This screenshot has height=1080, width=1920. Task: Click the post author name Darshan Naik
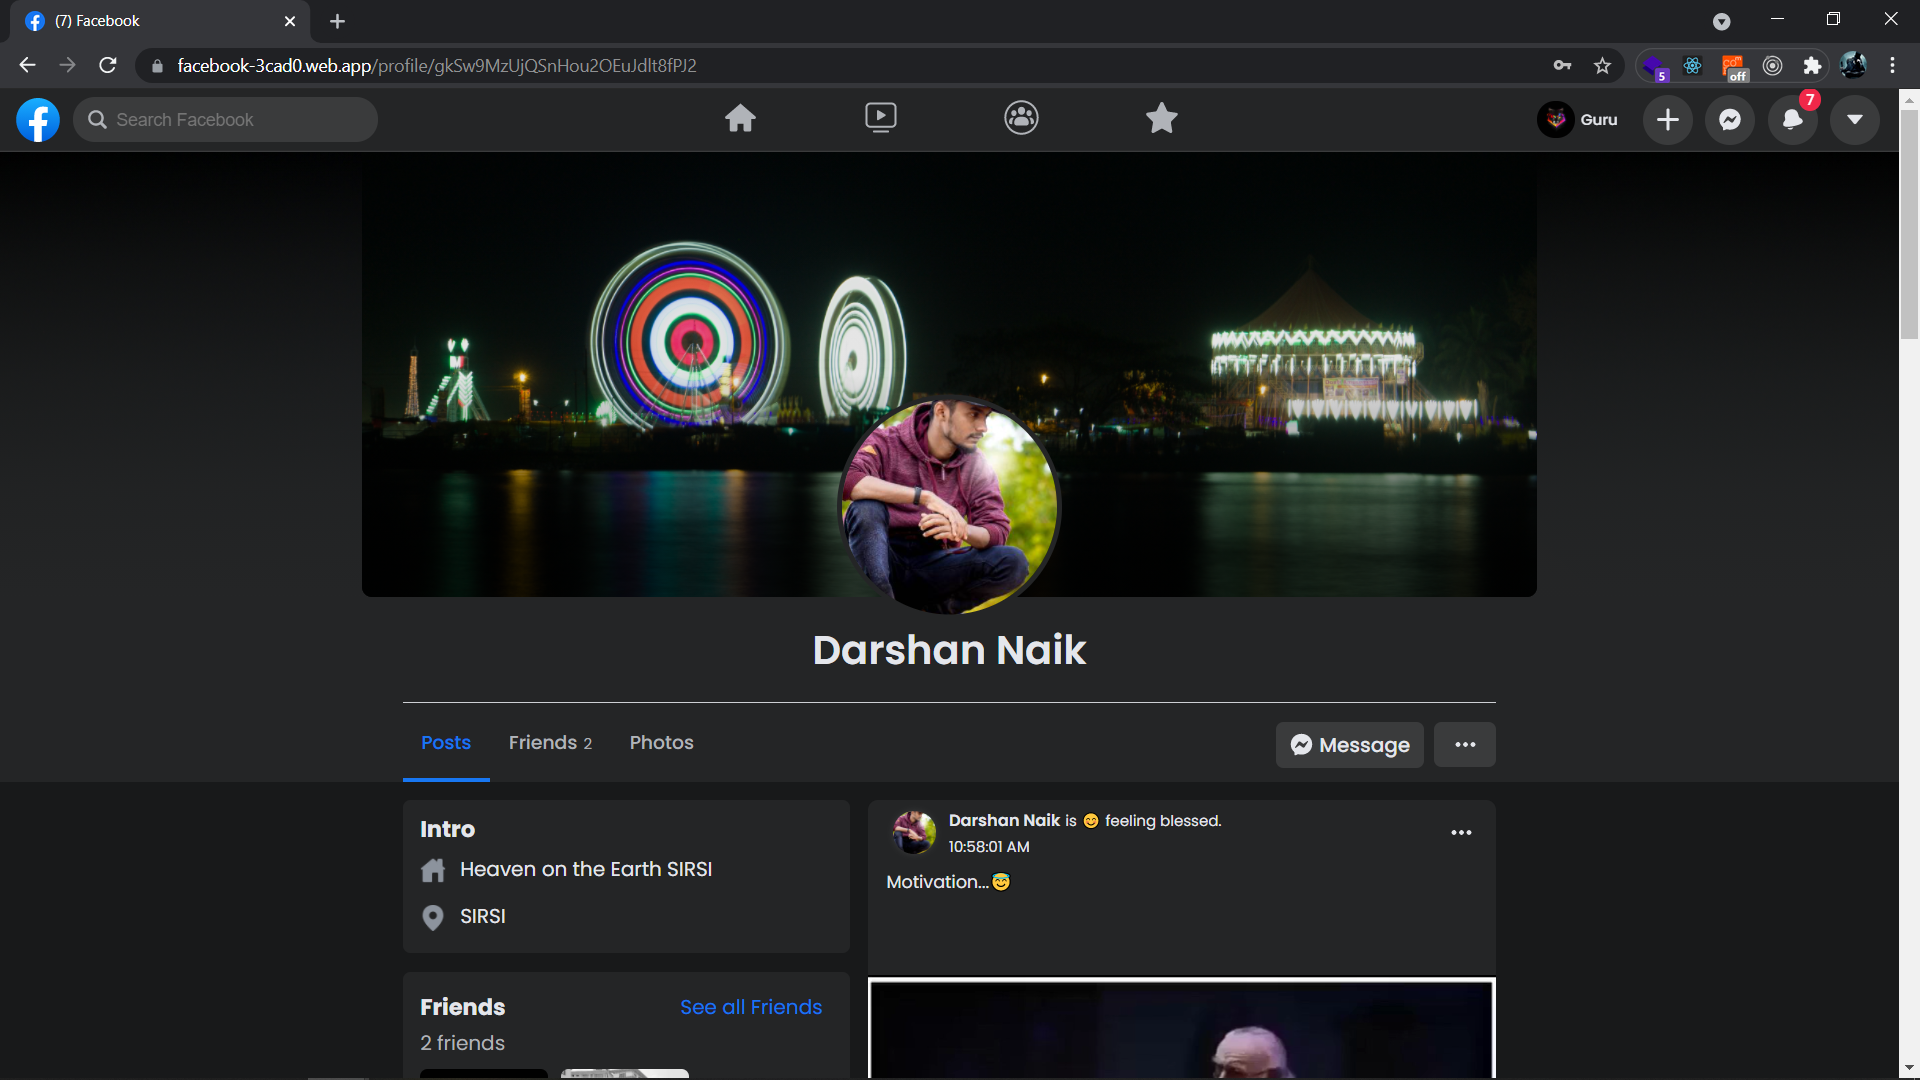[x=1004, y=821]
